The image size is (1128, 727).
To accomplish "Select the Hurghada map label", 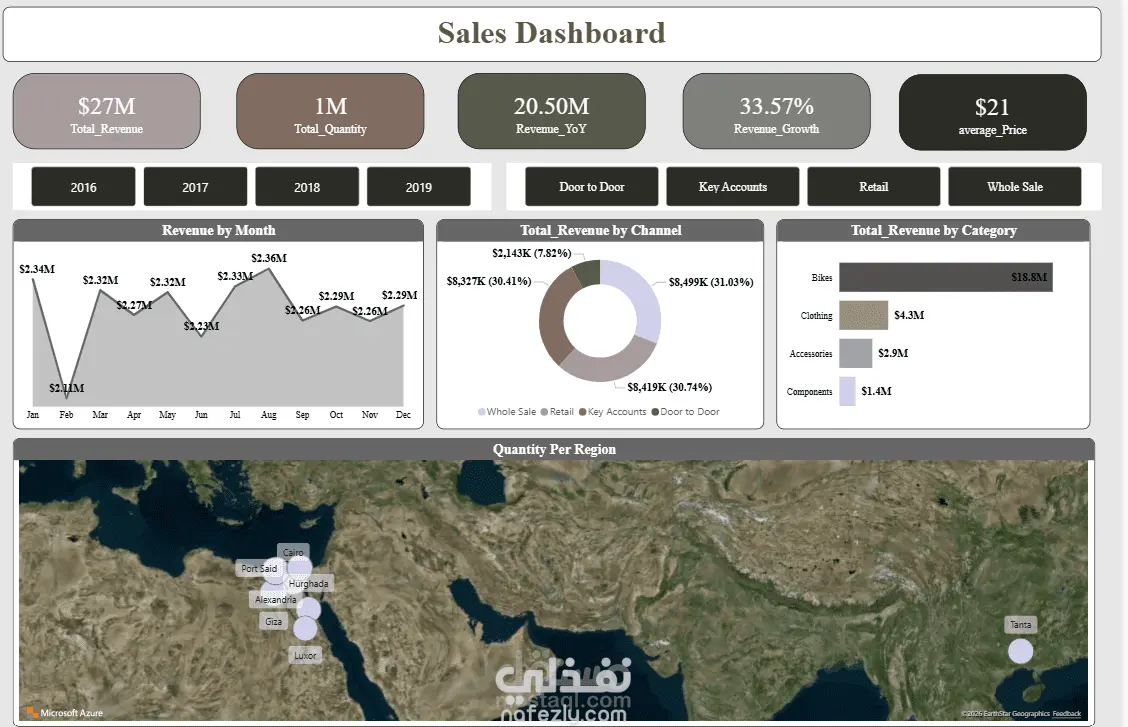I will click(x=309, y=583).
